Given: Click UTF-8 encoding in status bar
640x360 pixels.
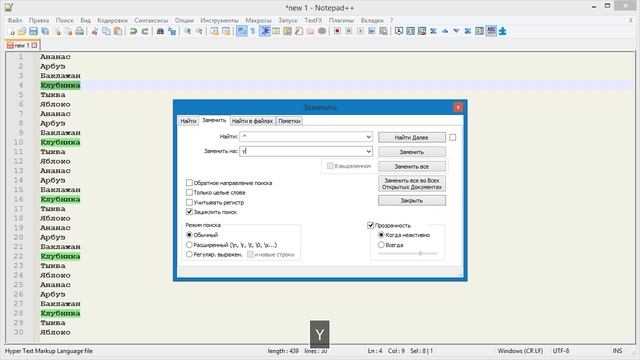Looking at the screenshot, I should tap(561, 351).
